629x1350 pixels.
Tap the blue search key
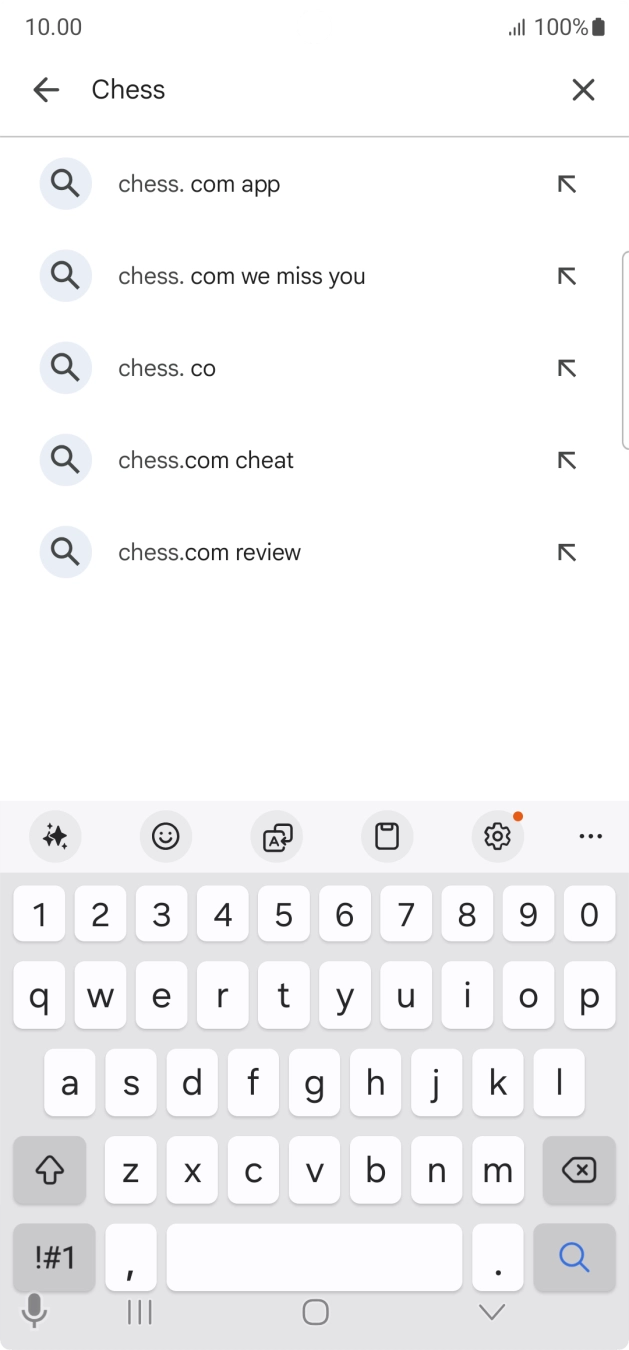click(x=575, y=1257)
